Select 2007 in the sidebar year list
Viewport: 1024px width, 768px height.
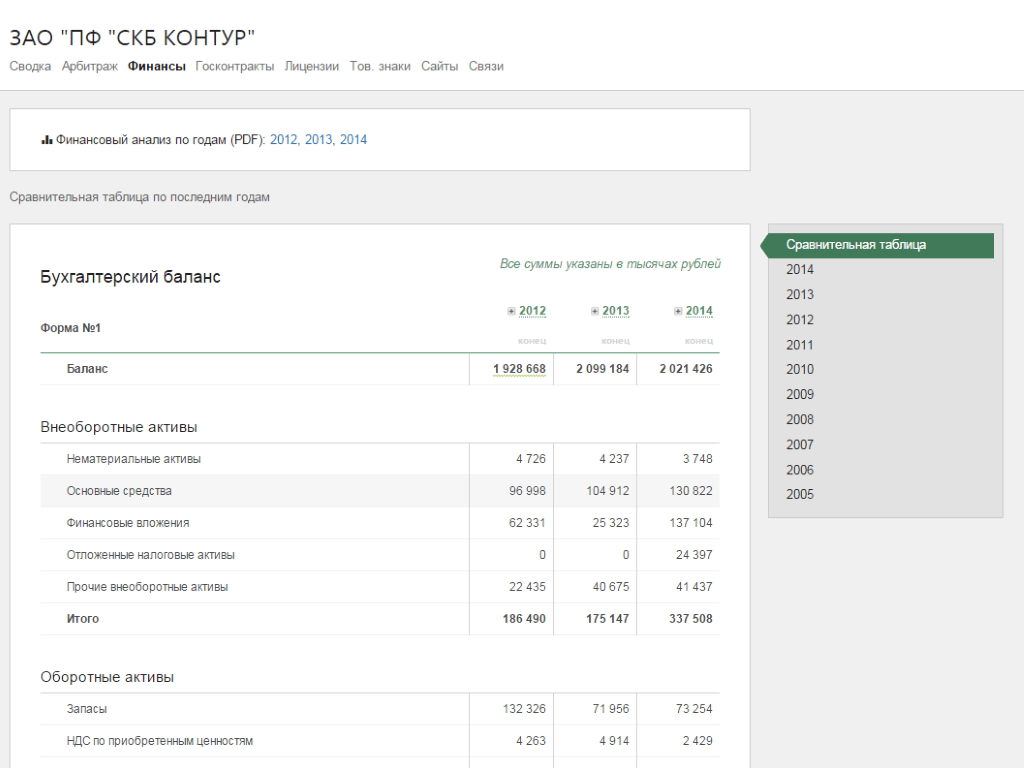click(x=800, y=445)
